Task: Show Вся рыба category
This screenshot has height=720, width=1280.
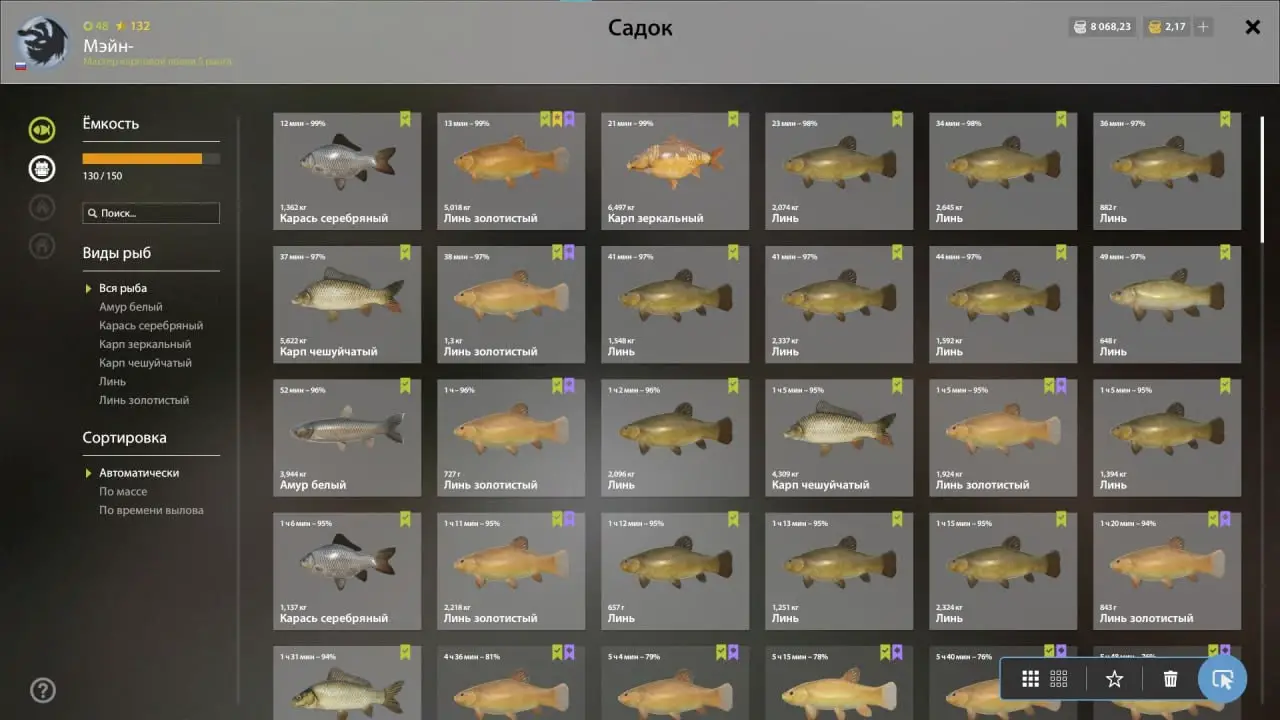Action: 123,288
